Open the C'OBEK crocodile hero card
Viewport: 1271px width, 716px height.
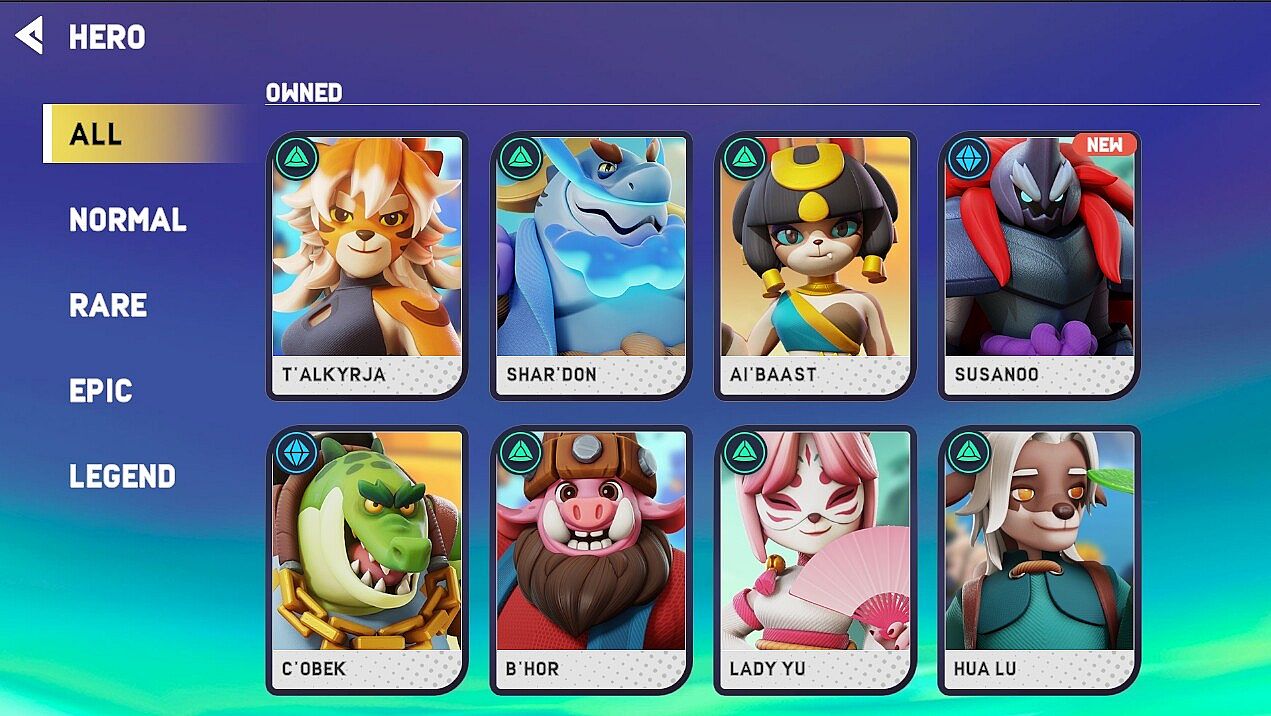[367, 560]
